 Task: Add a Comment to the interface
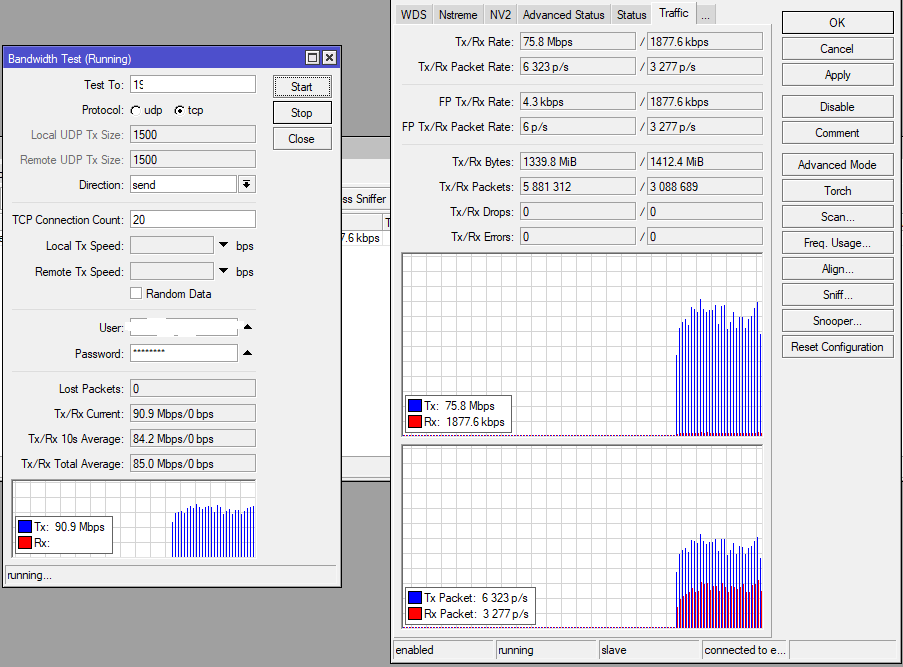[x=837, y=133]
